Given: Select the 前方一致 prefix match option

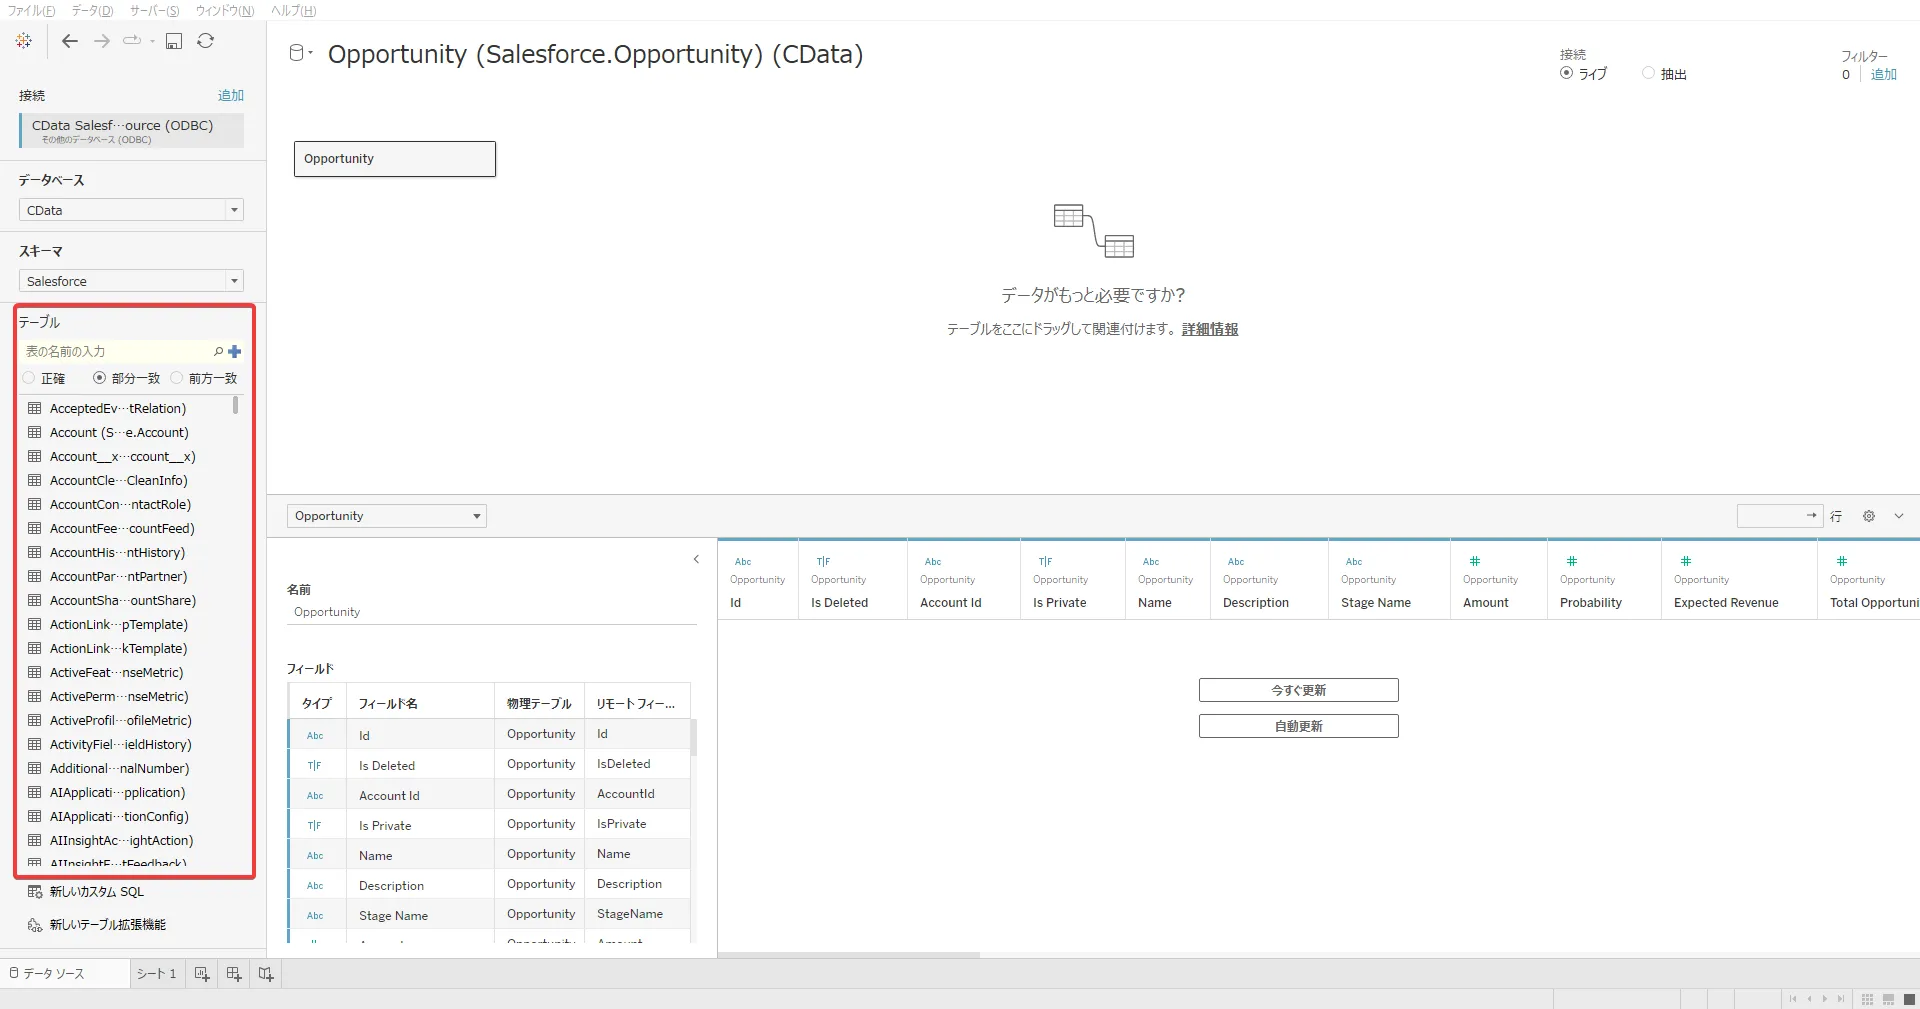Looking at the screenshot, I should click(x=177, y=378).
